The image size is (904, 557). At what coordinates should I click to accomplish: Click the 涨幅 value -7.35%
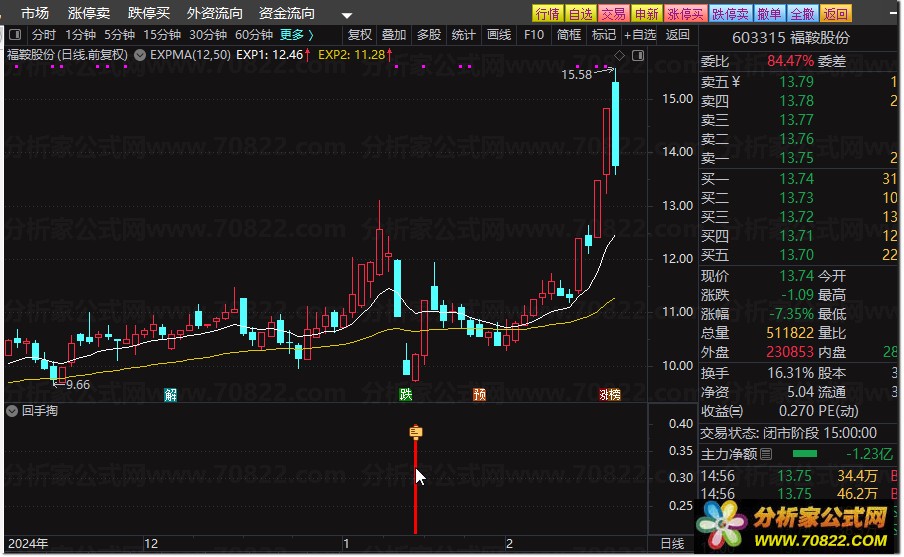tap(791, 314)
